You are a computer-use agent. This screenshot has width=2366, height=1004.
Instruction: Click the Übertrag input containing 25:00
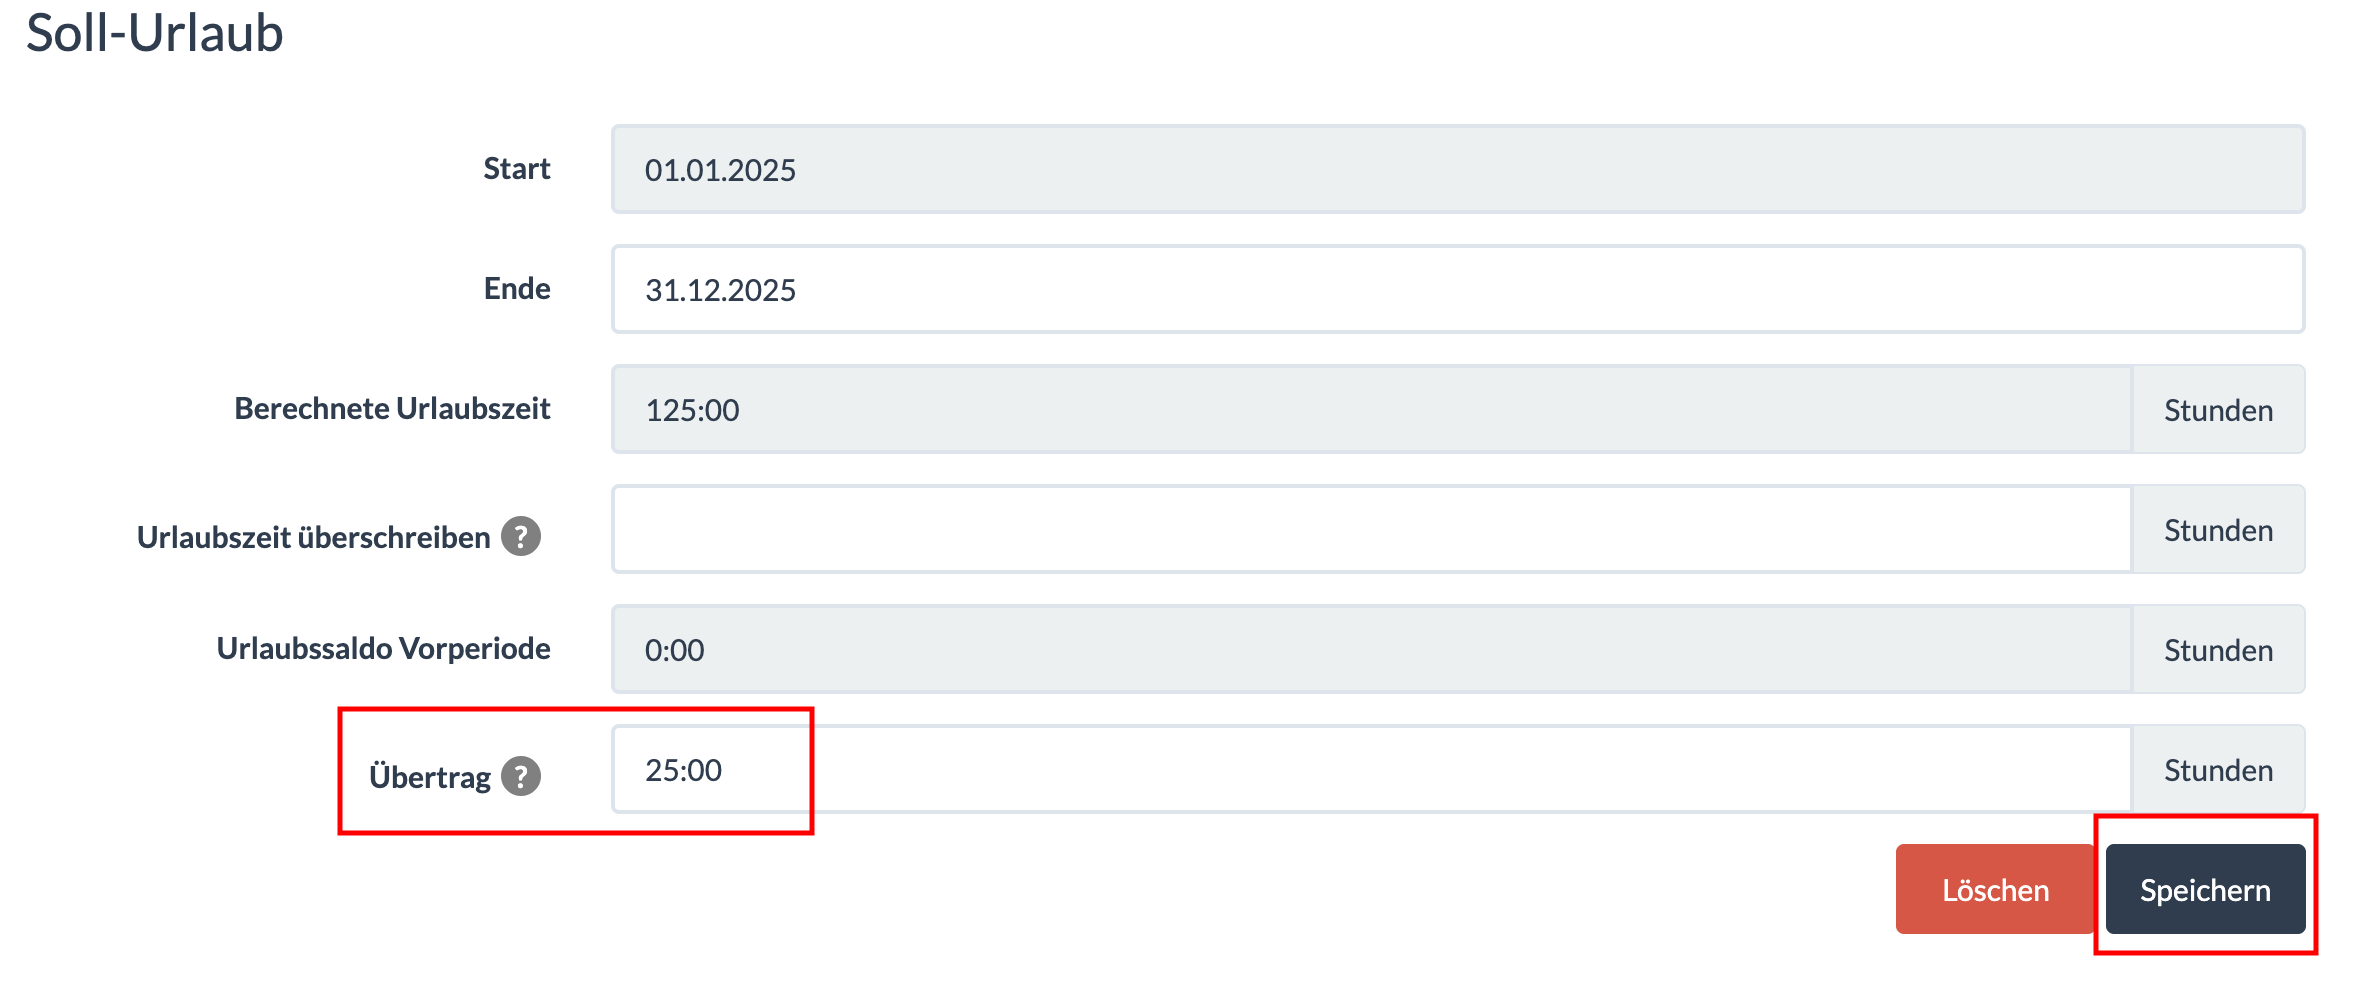1372,769
